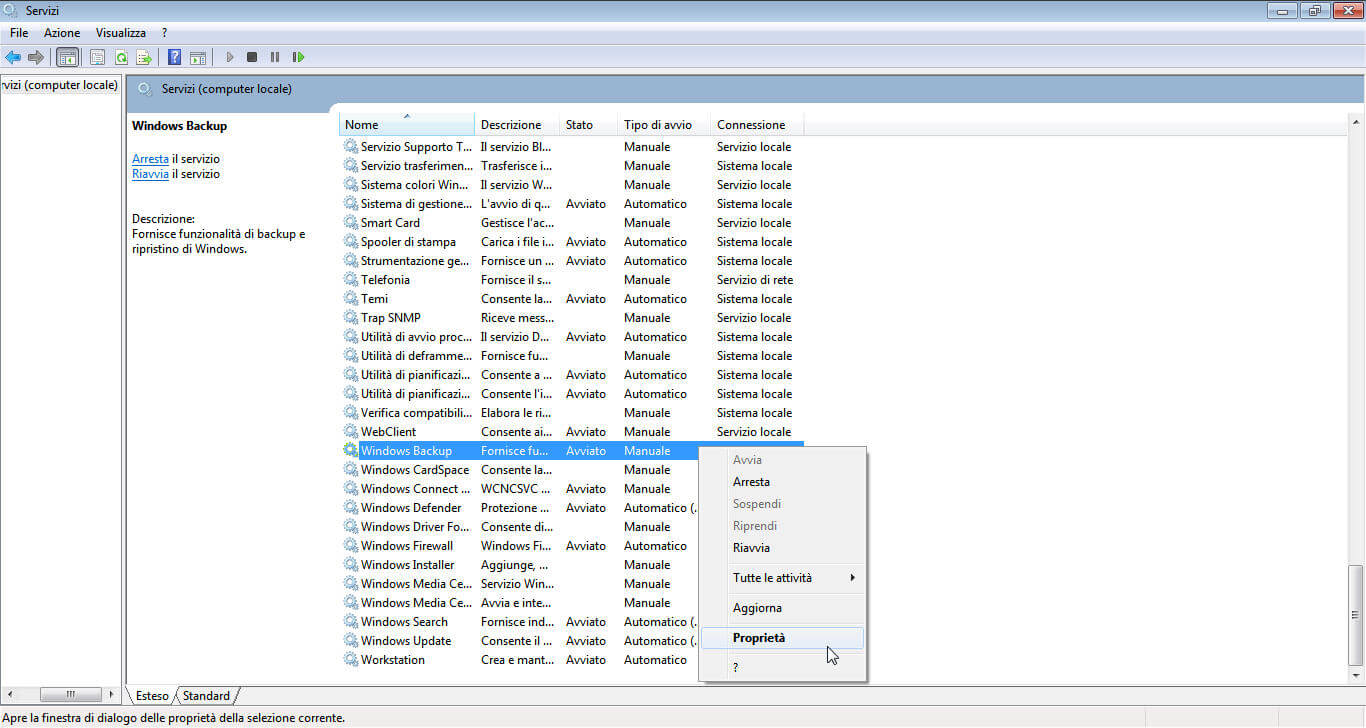Sort by the Stato column header
The width and height of the screenshot is (1366, 728).
[x=589, y=125]
